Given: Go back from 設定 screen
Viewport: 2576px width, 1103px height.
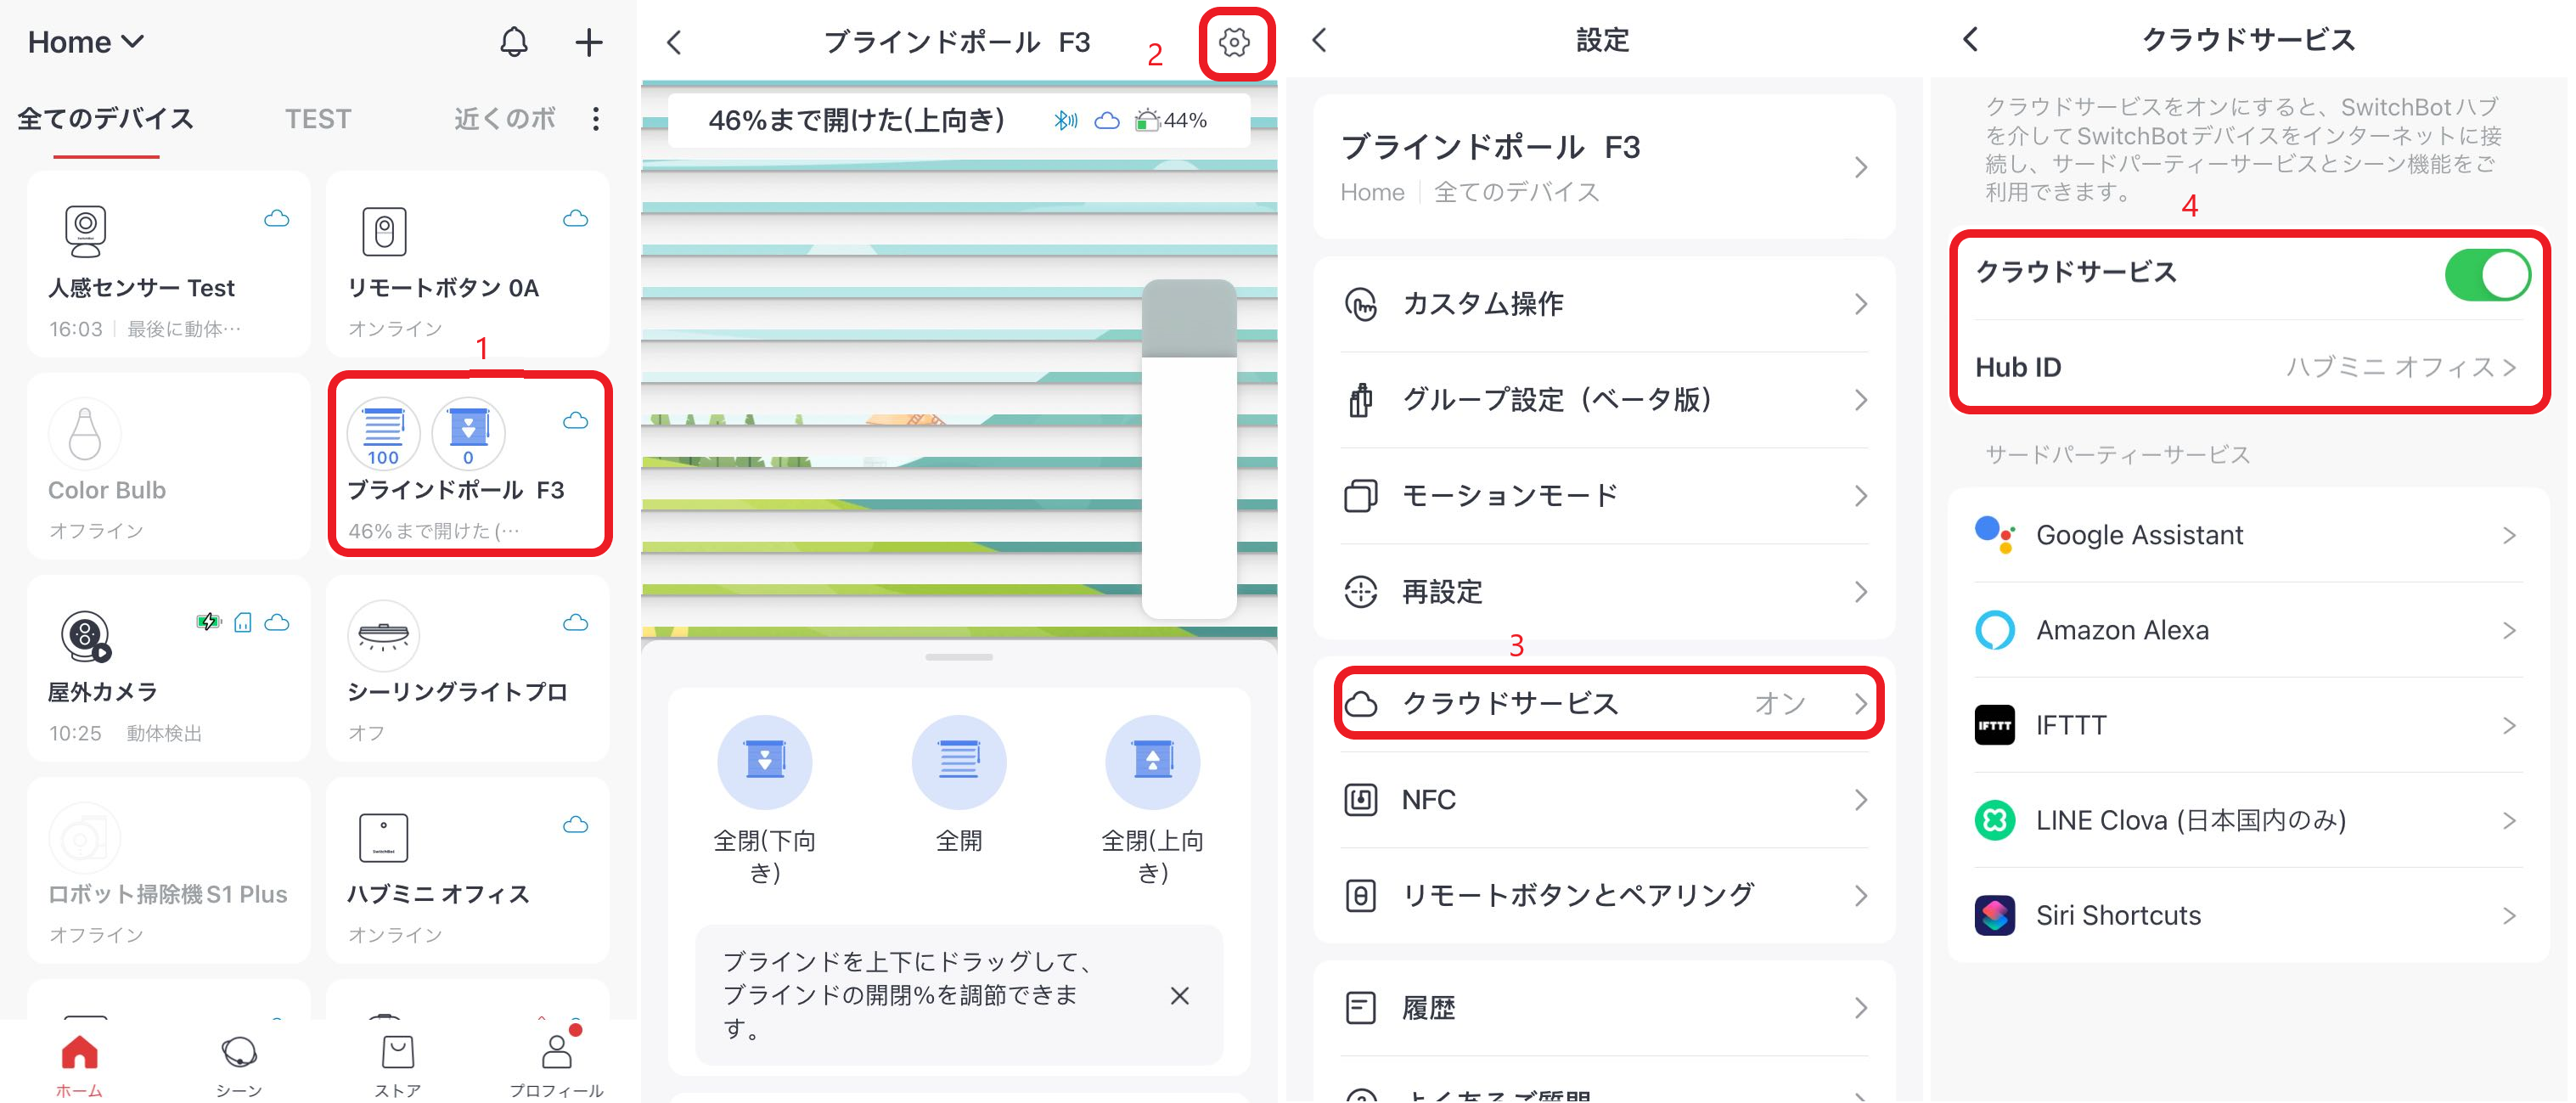Looking at the screenshot, I should pyautogui.click(x=1319, y=40).
